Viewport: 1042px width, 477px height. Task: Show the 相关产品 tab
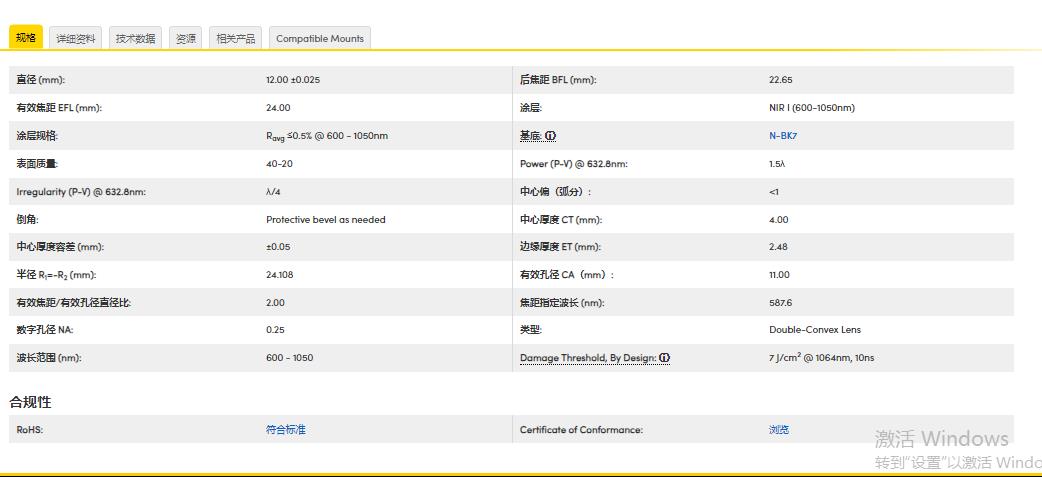click(236, 39)
